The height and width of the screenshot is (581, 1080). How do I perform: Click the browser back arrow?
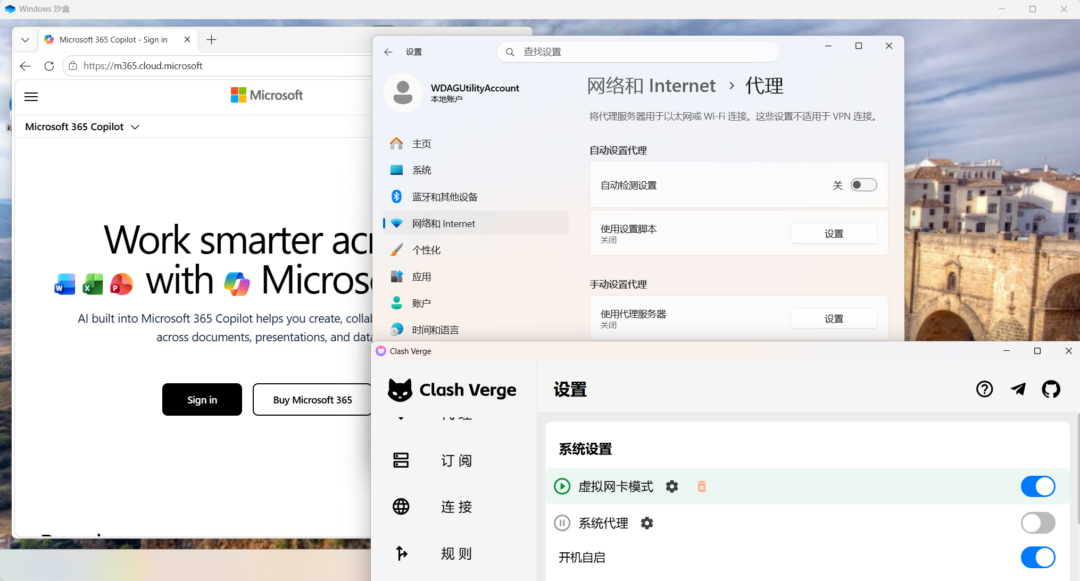tap(25, 66)
